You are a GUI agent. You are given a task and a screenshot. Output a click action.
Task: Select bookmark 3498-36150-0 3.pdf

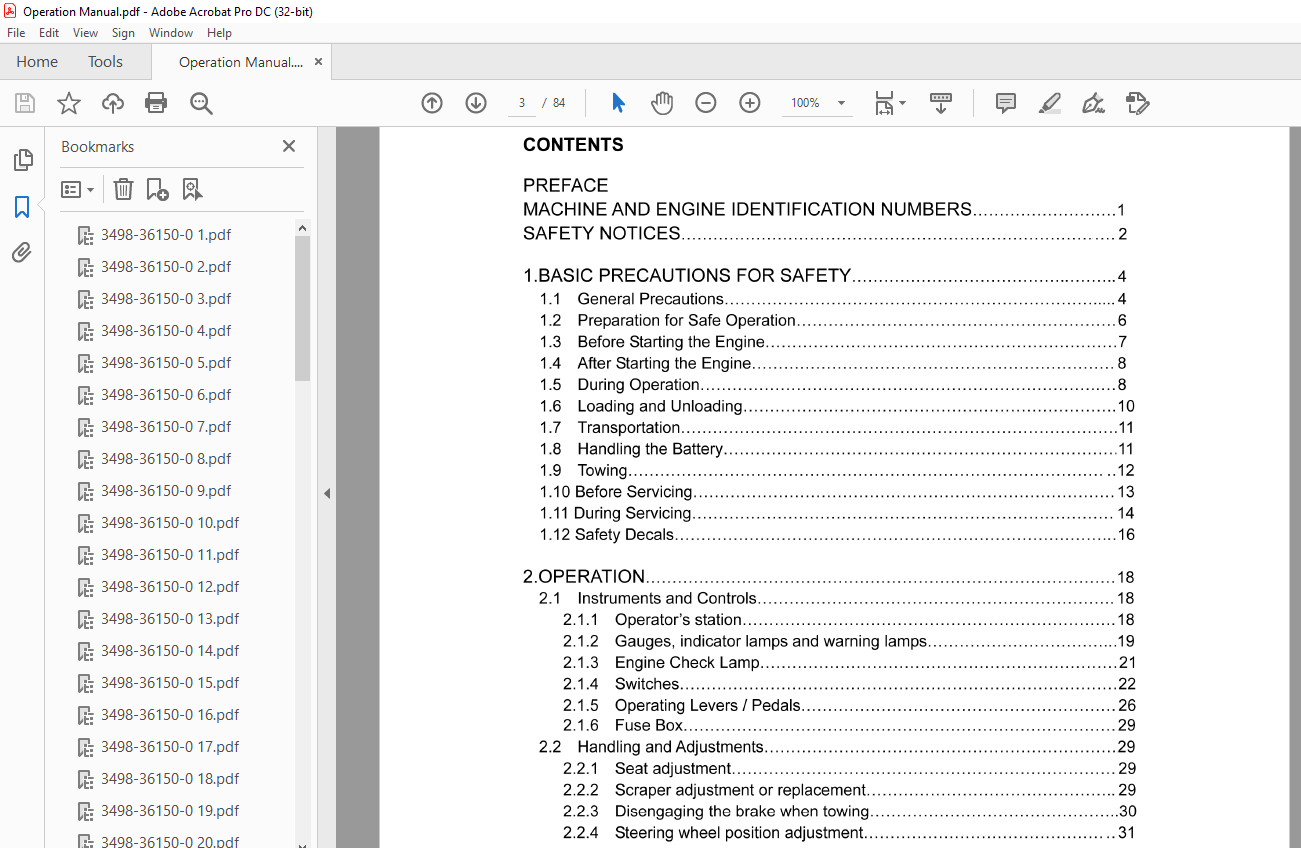pyautogui.click(x=166, y=299)
